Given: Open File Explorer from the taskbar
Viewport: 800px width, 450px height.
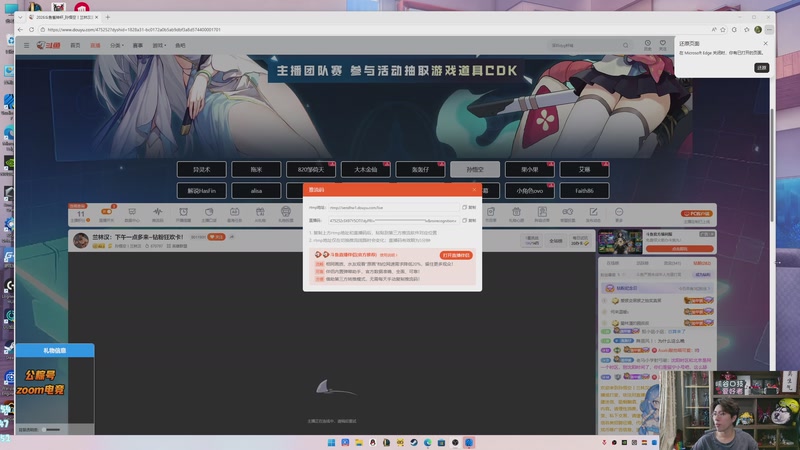Looking at the screenshot, I should [359, 442].
